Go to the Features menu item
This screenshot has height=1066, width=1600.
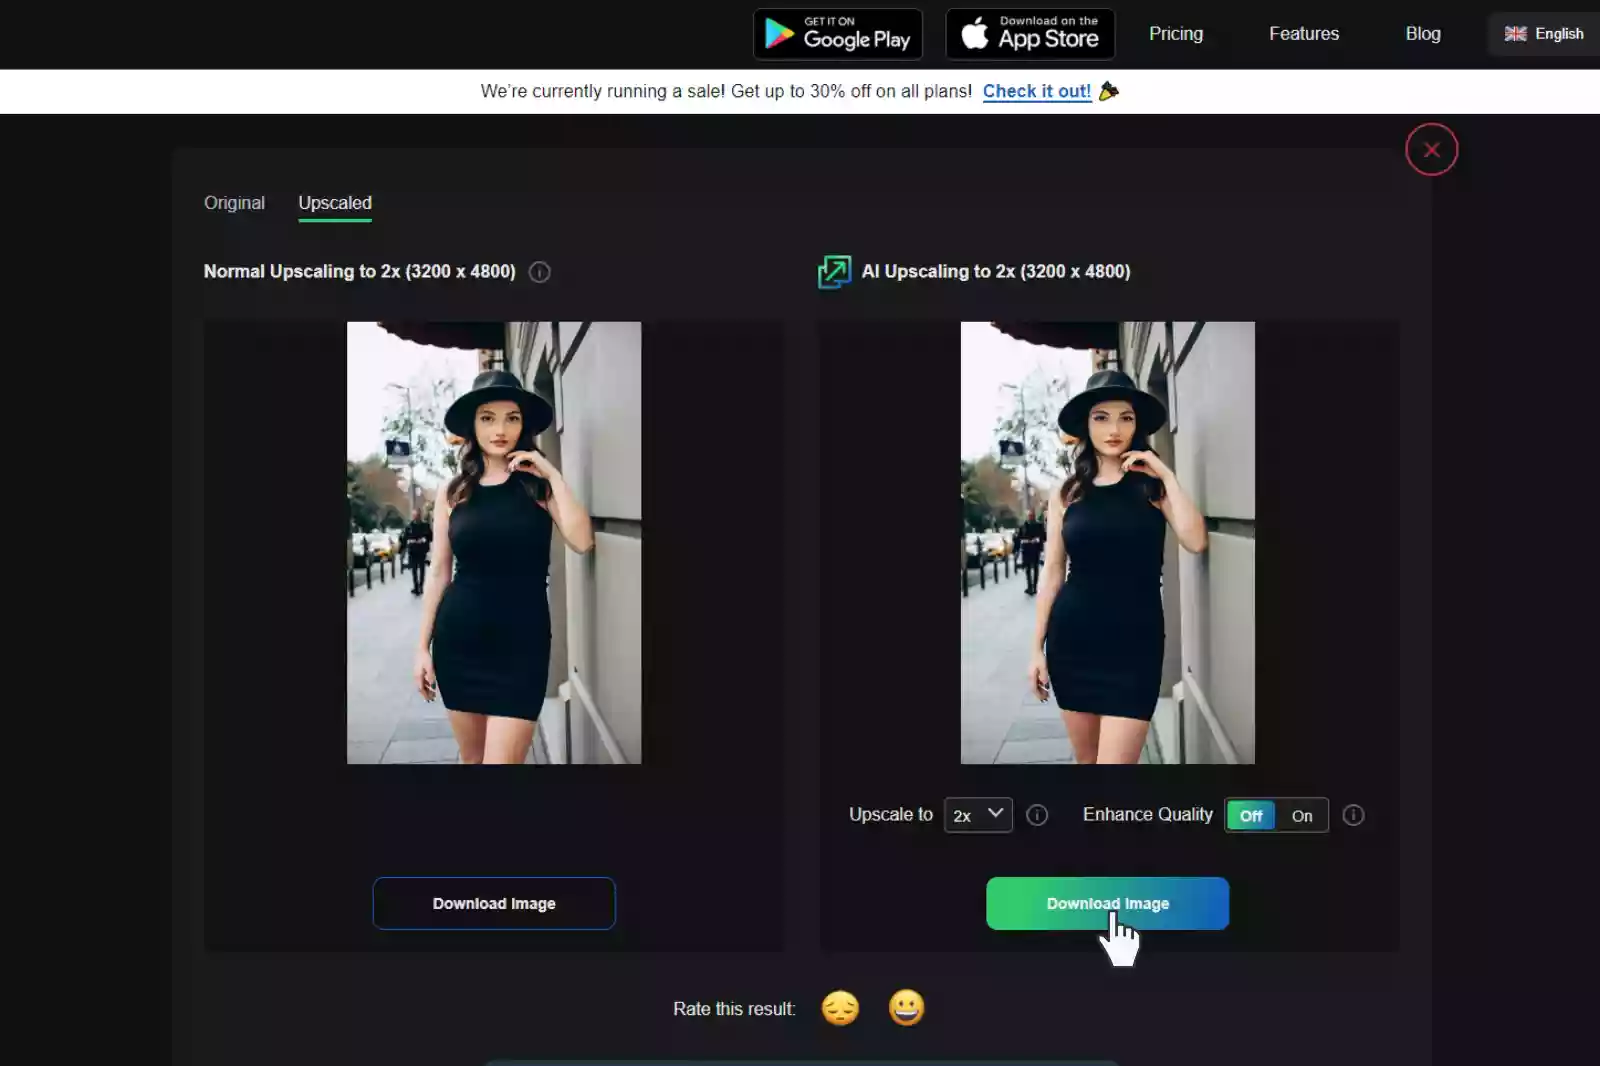pyautogui.click(x=1303, y=34)
